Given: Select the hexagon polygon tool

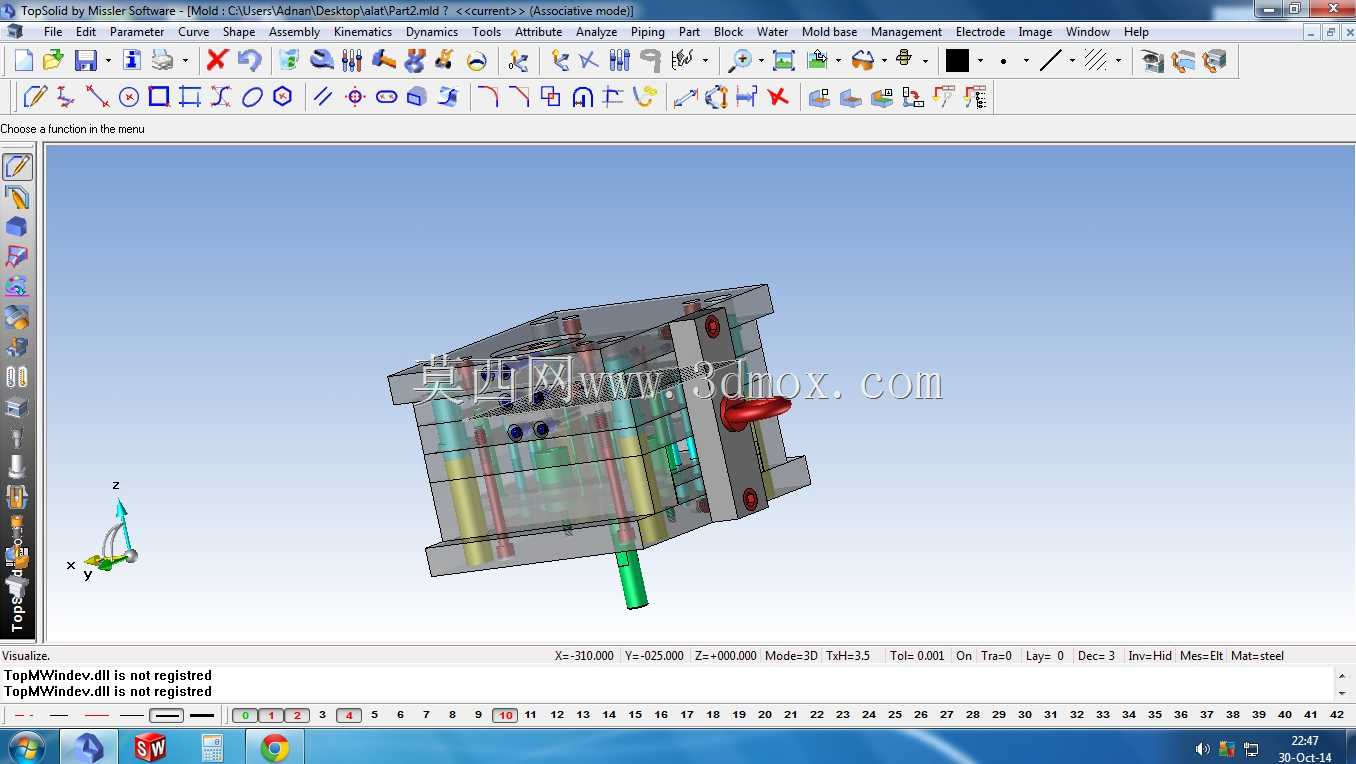Looking at the screenshot, I should [x=283, y=97].
